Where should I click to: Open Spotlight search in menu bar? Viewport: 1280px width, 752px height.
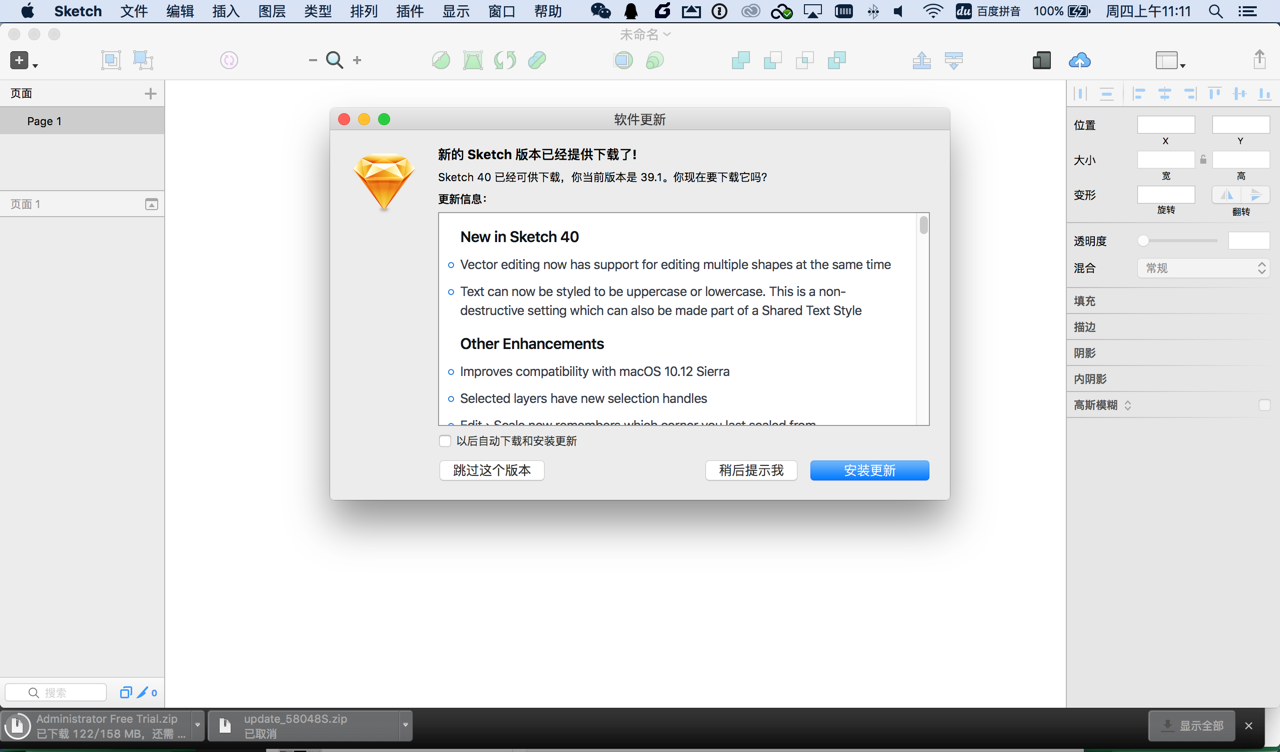(x=1215, y=11)
